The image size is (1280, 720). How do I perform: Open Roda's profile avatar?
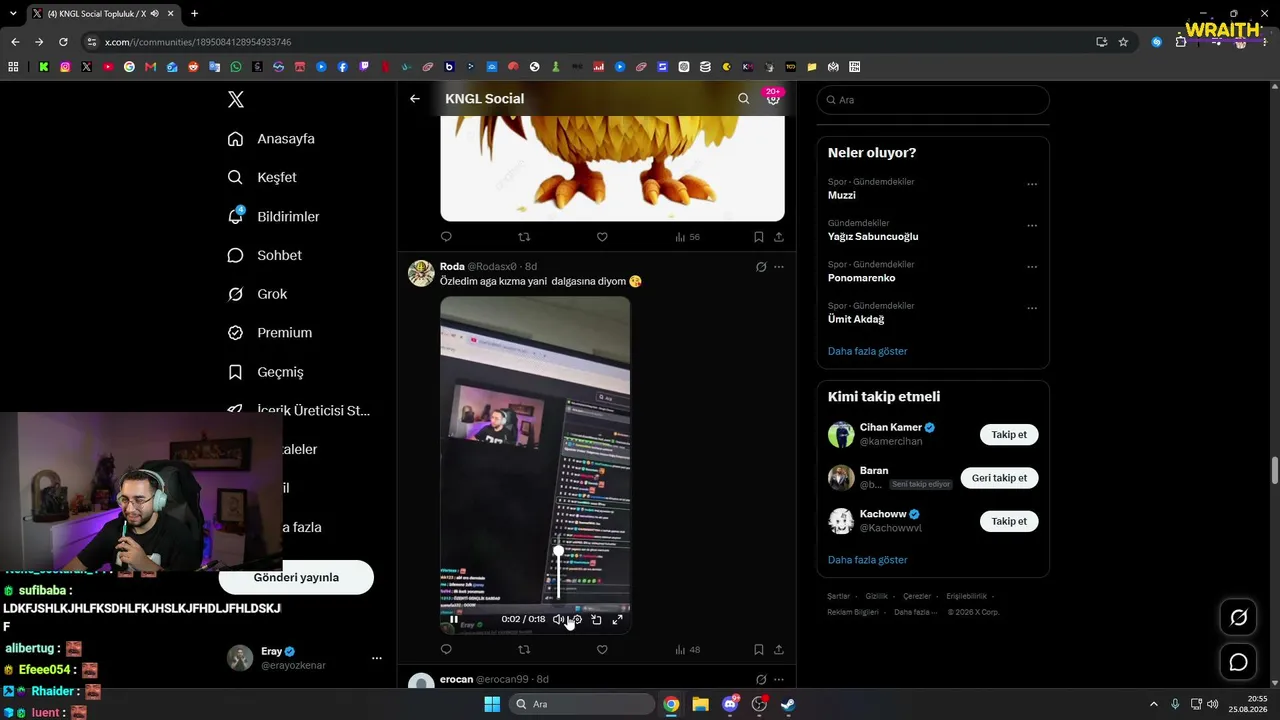(x=421, y=273)
